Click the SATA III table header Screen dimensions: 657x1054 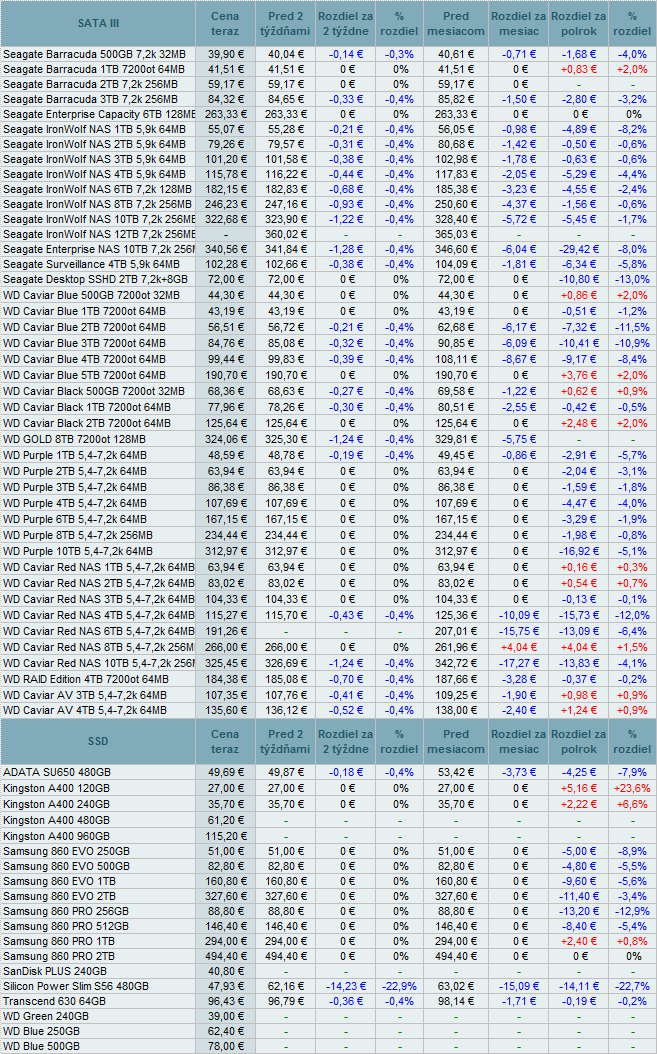[x=98, y=24]
